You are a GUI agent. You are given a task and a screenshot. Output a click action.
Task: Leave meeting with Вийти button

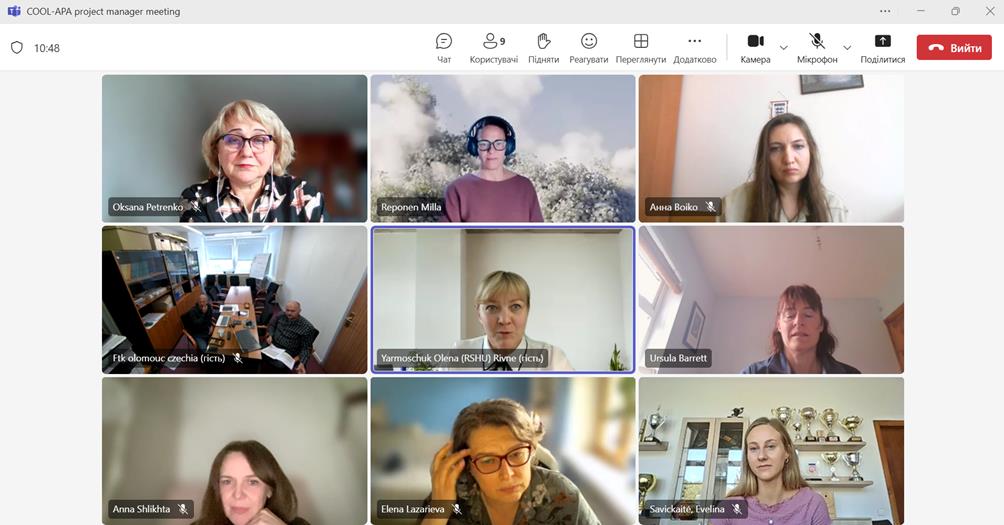pyautogui.click(x=954, y=48)
